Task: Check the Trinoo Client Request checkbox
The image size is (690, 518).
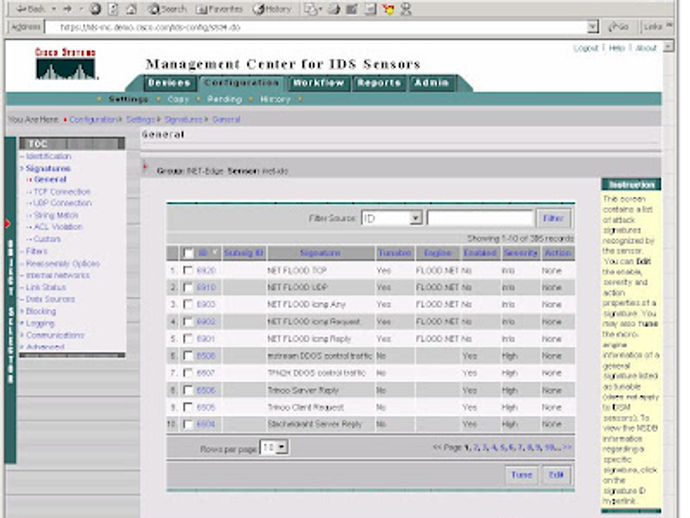Action: click(188, 407)
